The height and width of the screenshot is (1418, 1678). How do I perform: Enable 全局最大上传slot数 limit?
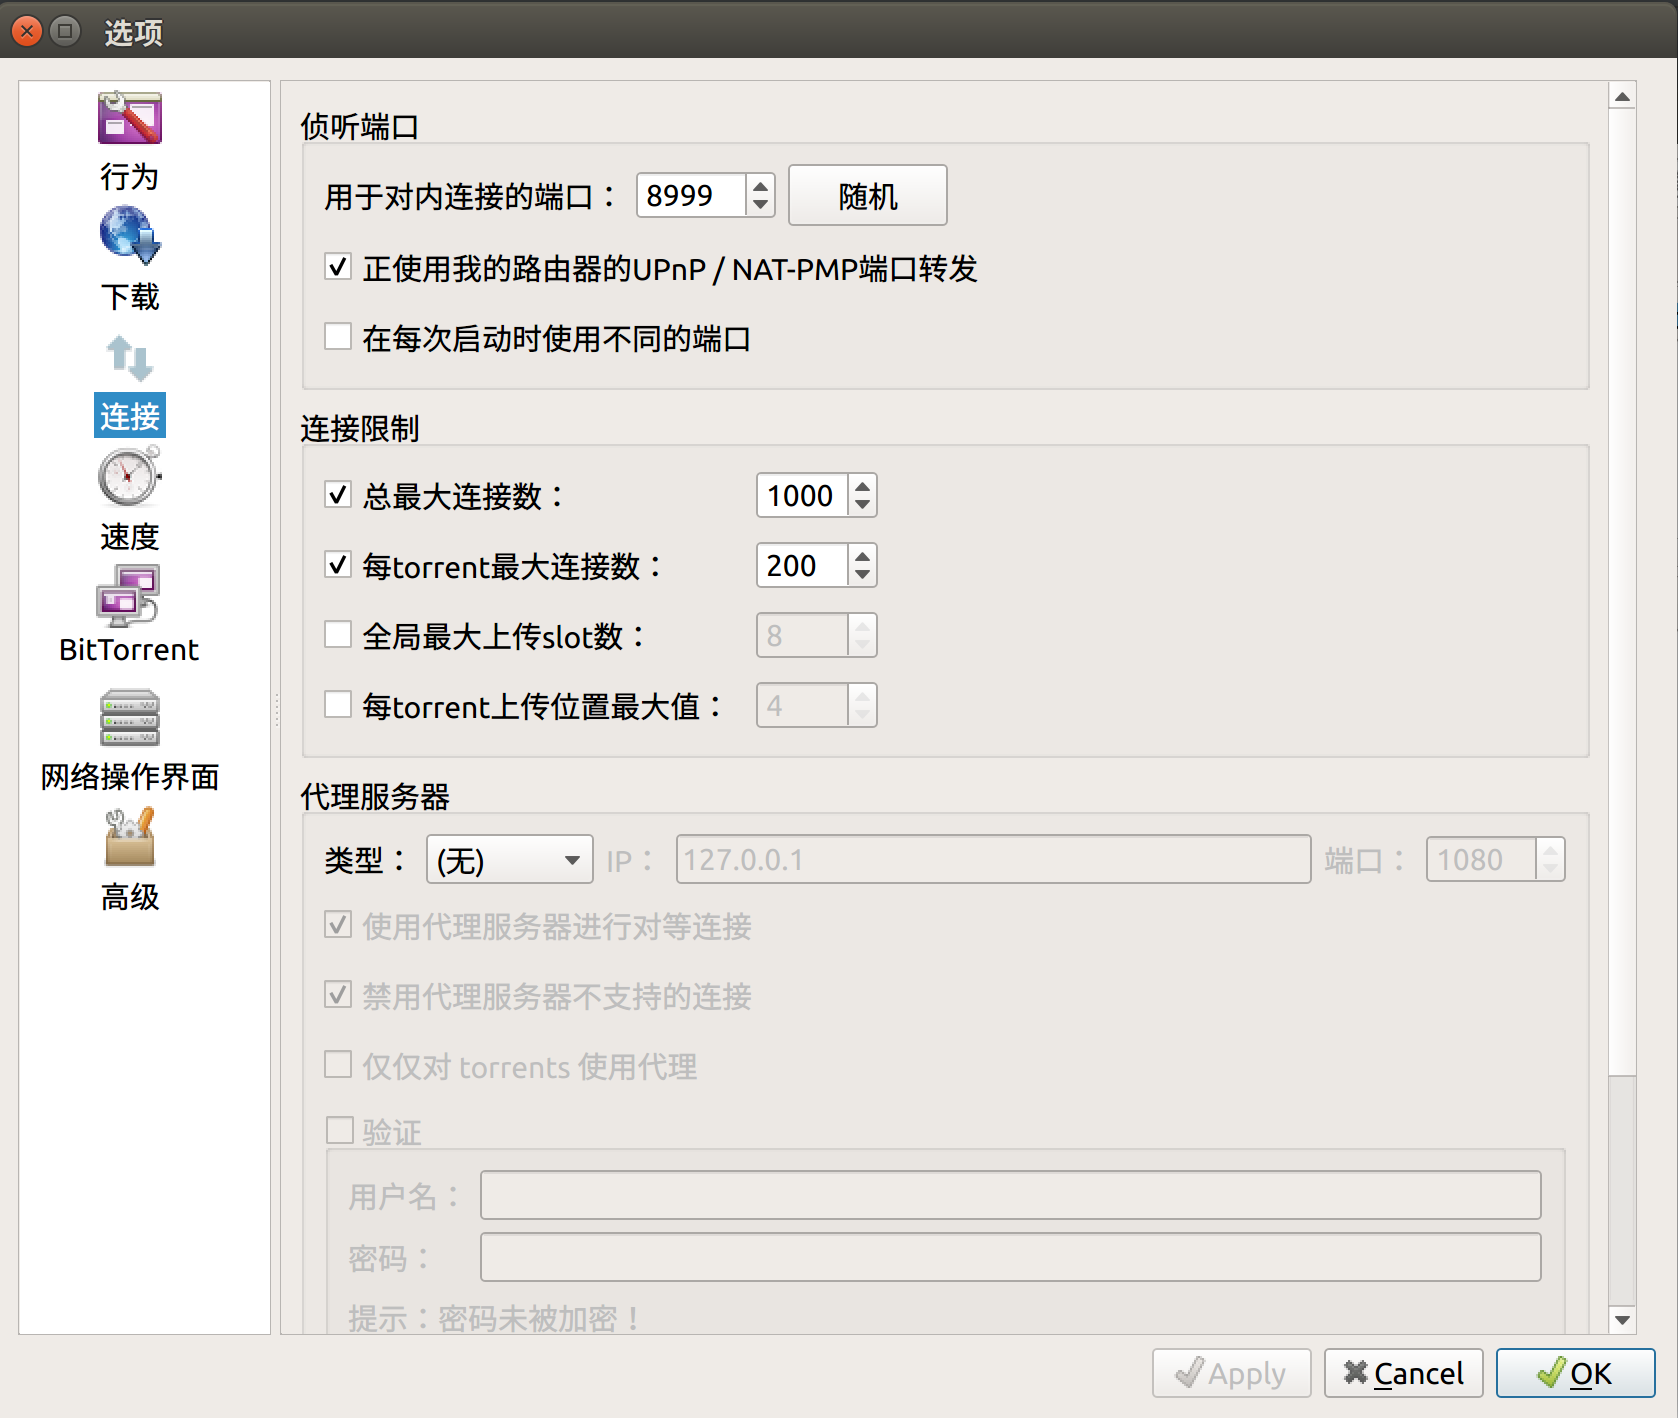click(x=337, y=635)
